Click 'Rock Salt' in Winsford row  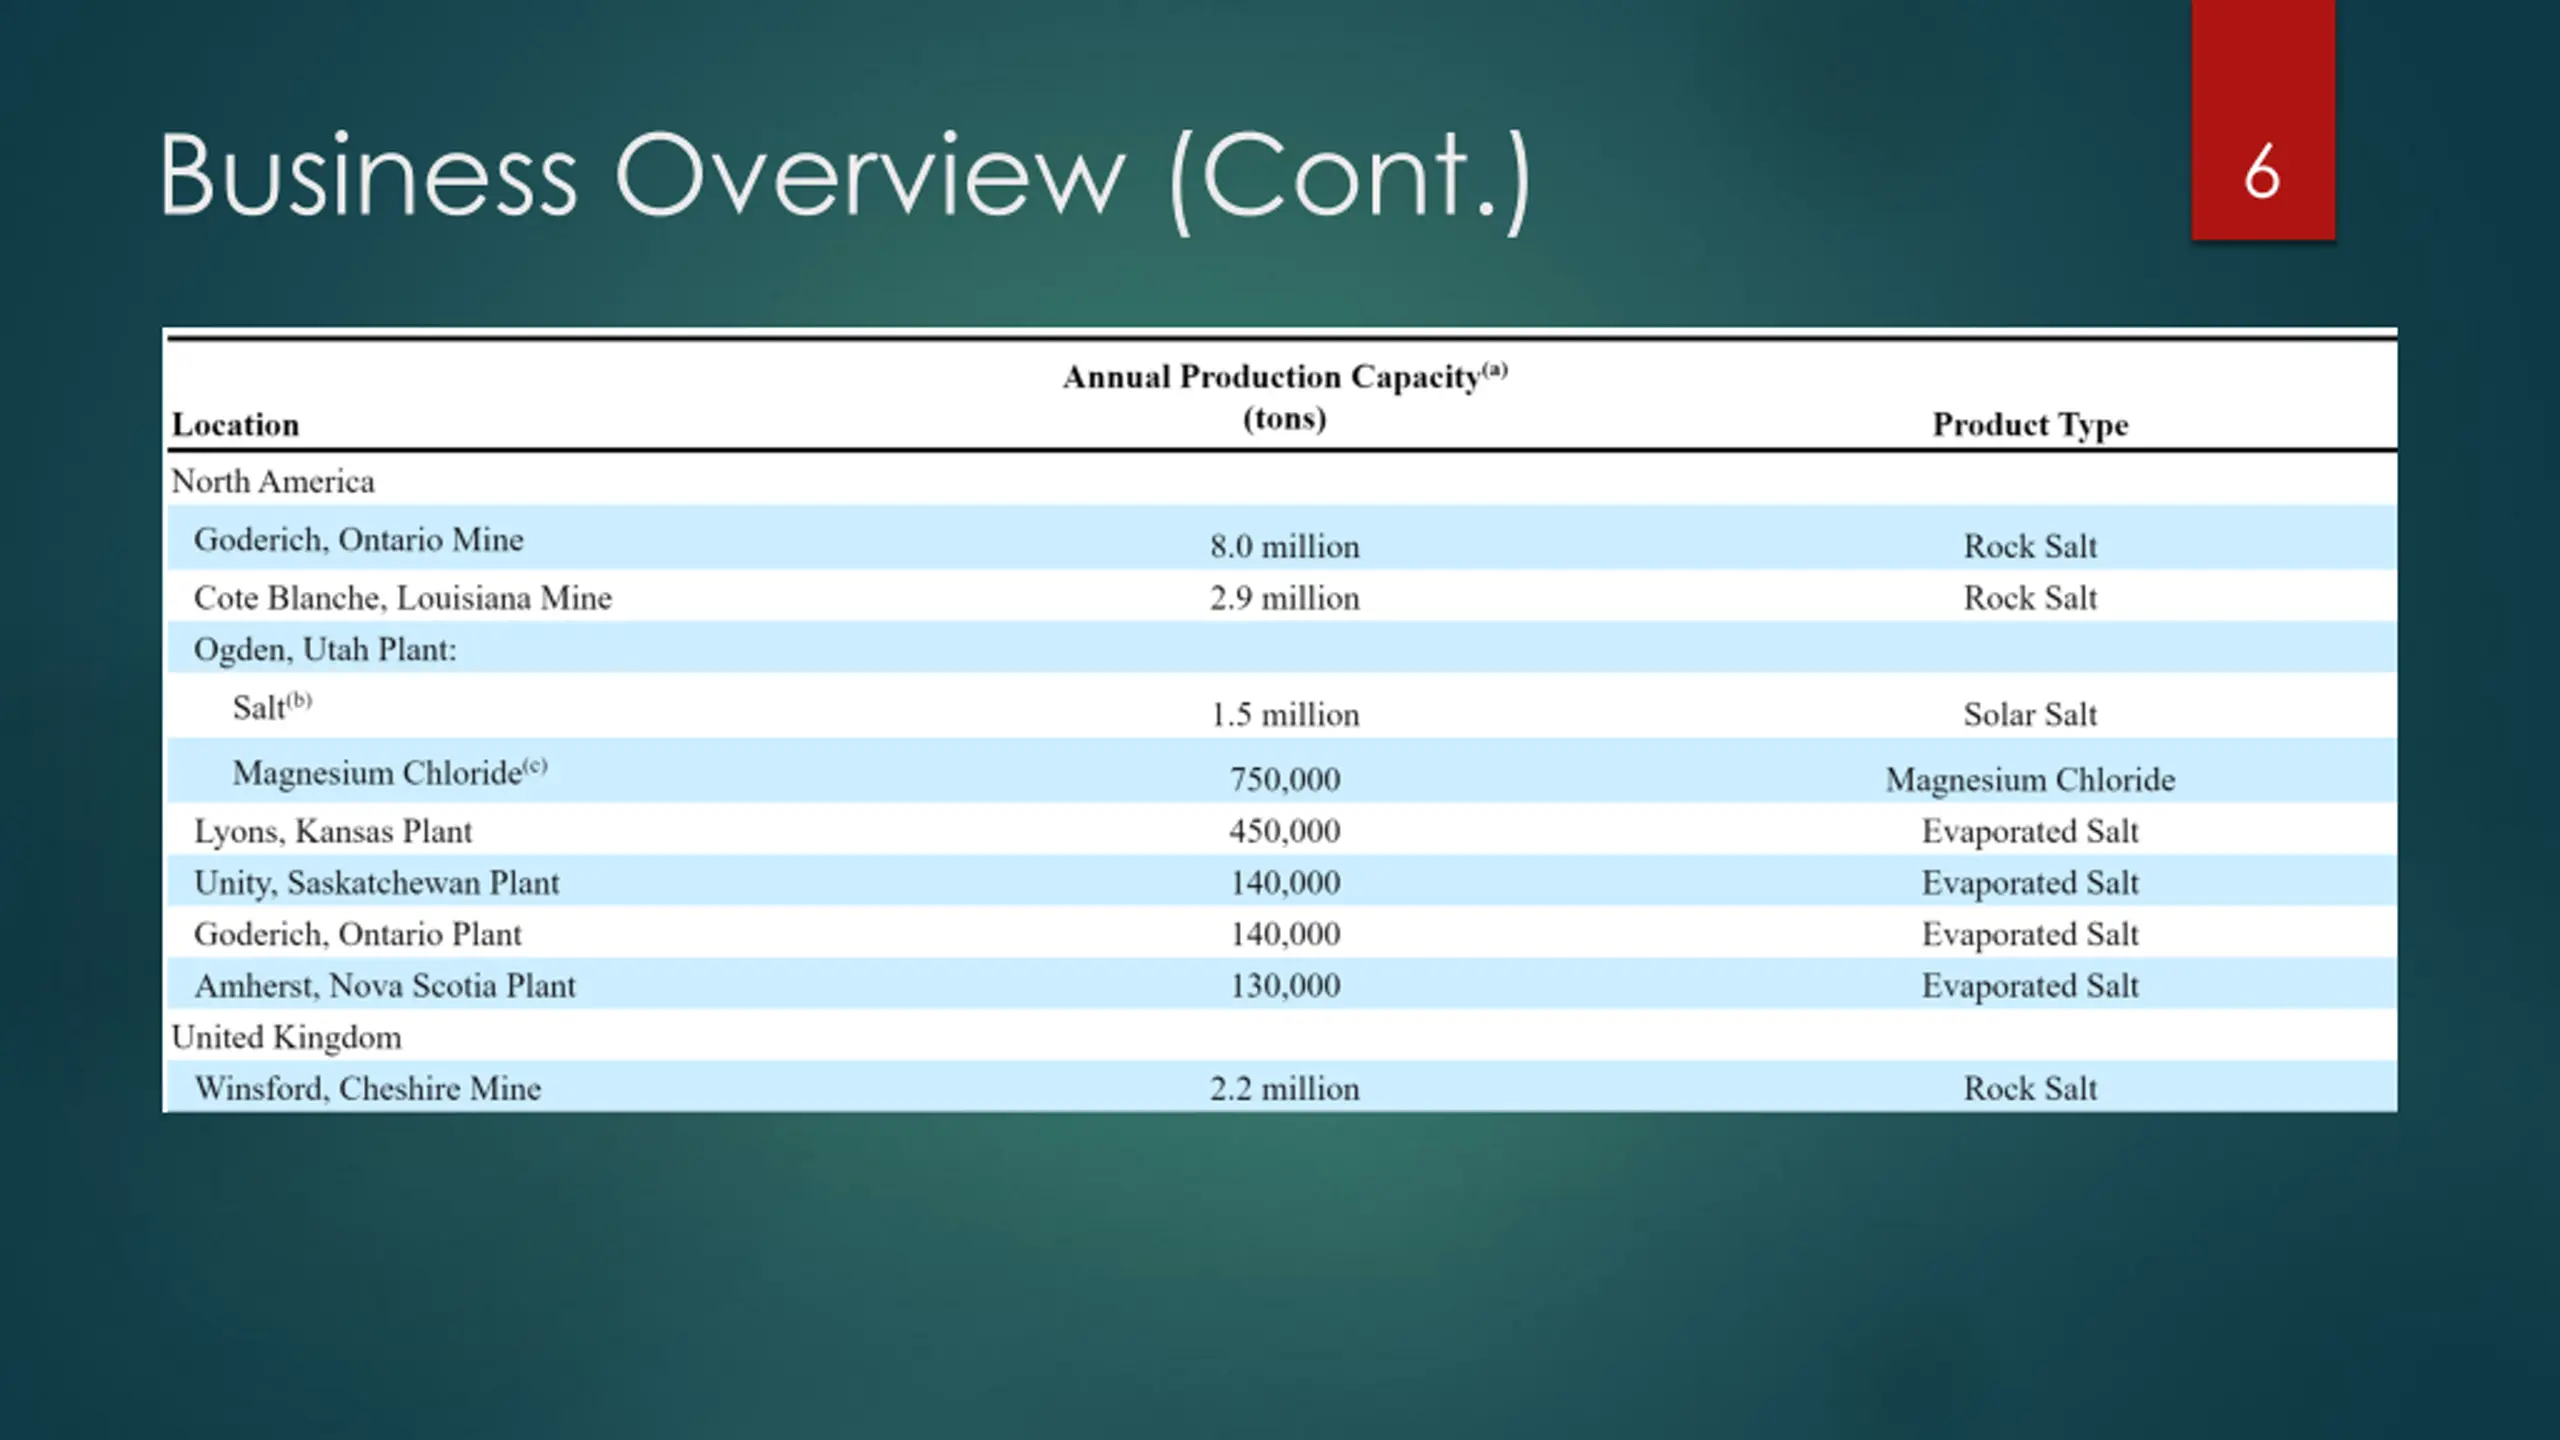coord(2030,1088)
